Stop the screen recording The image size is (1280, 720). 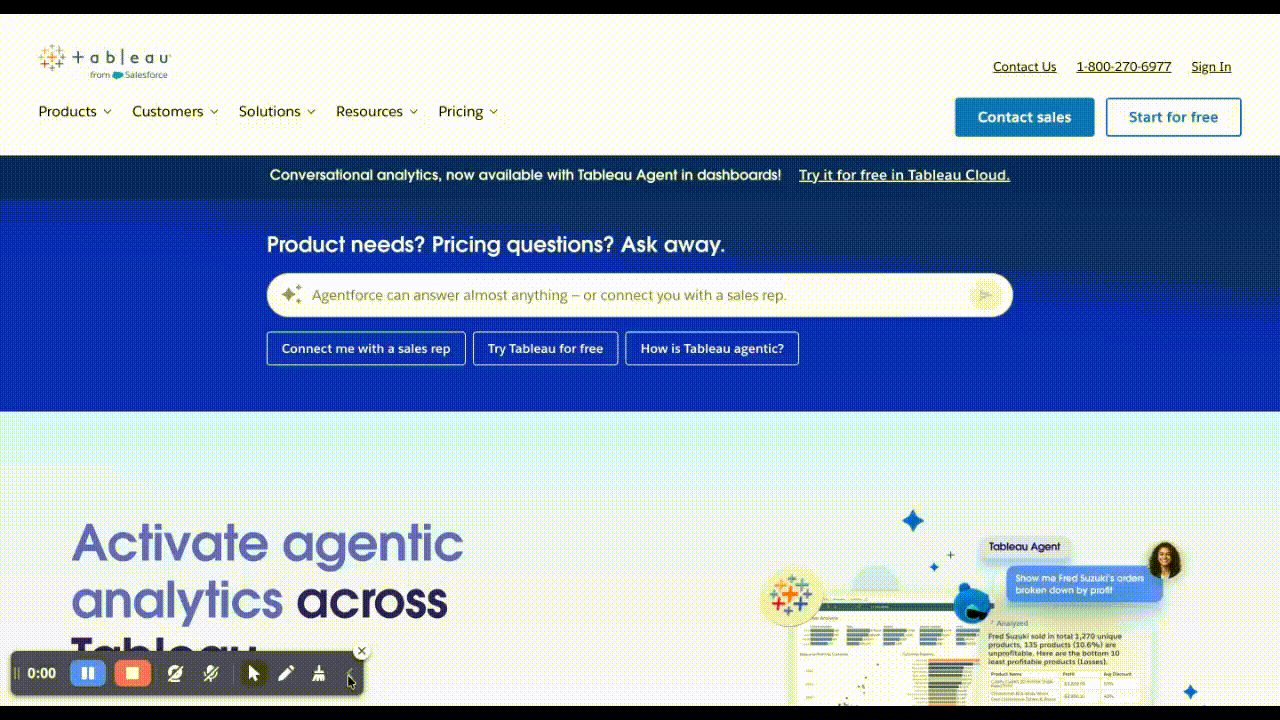(132, 673)
